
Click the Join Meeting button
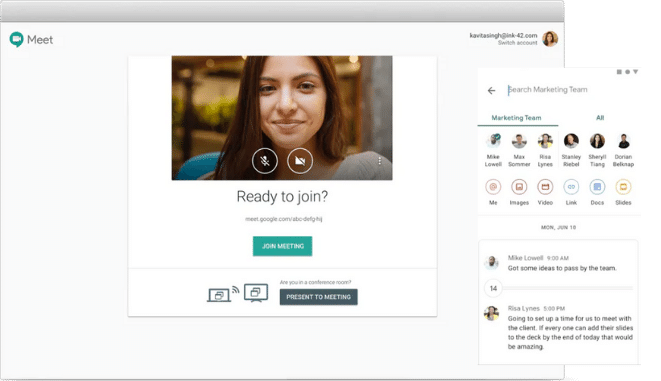(282, 246)
